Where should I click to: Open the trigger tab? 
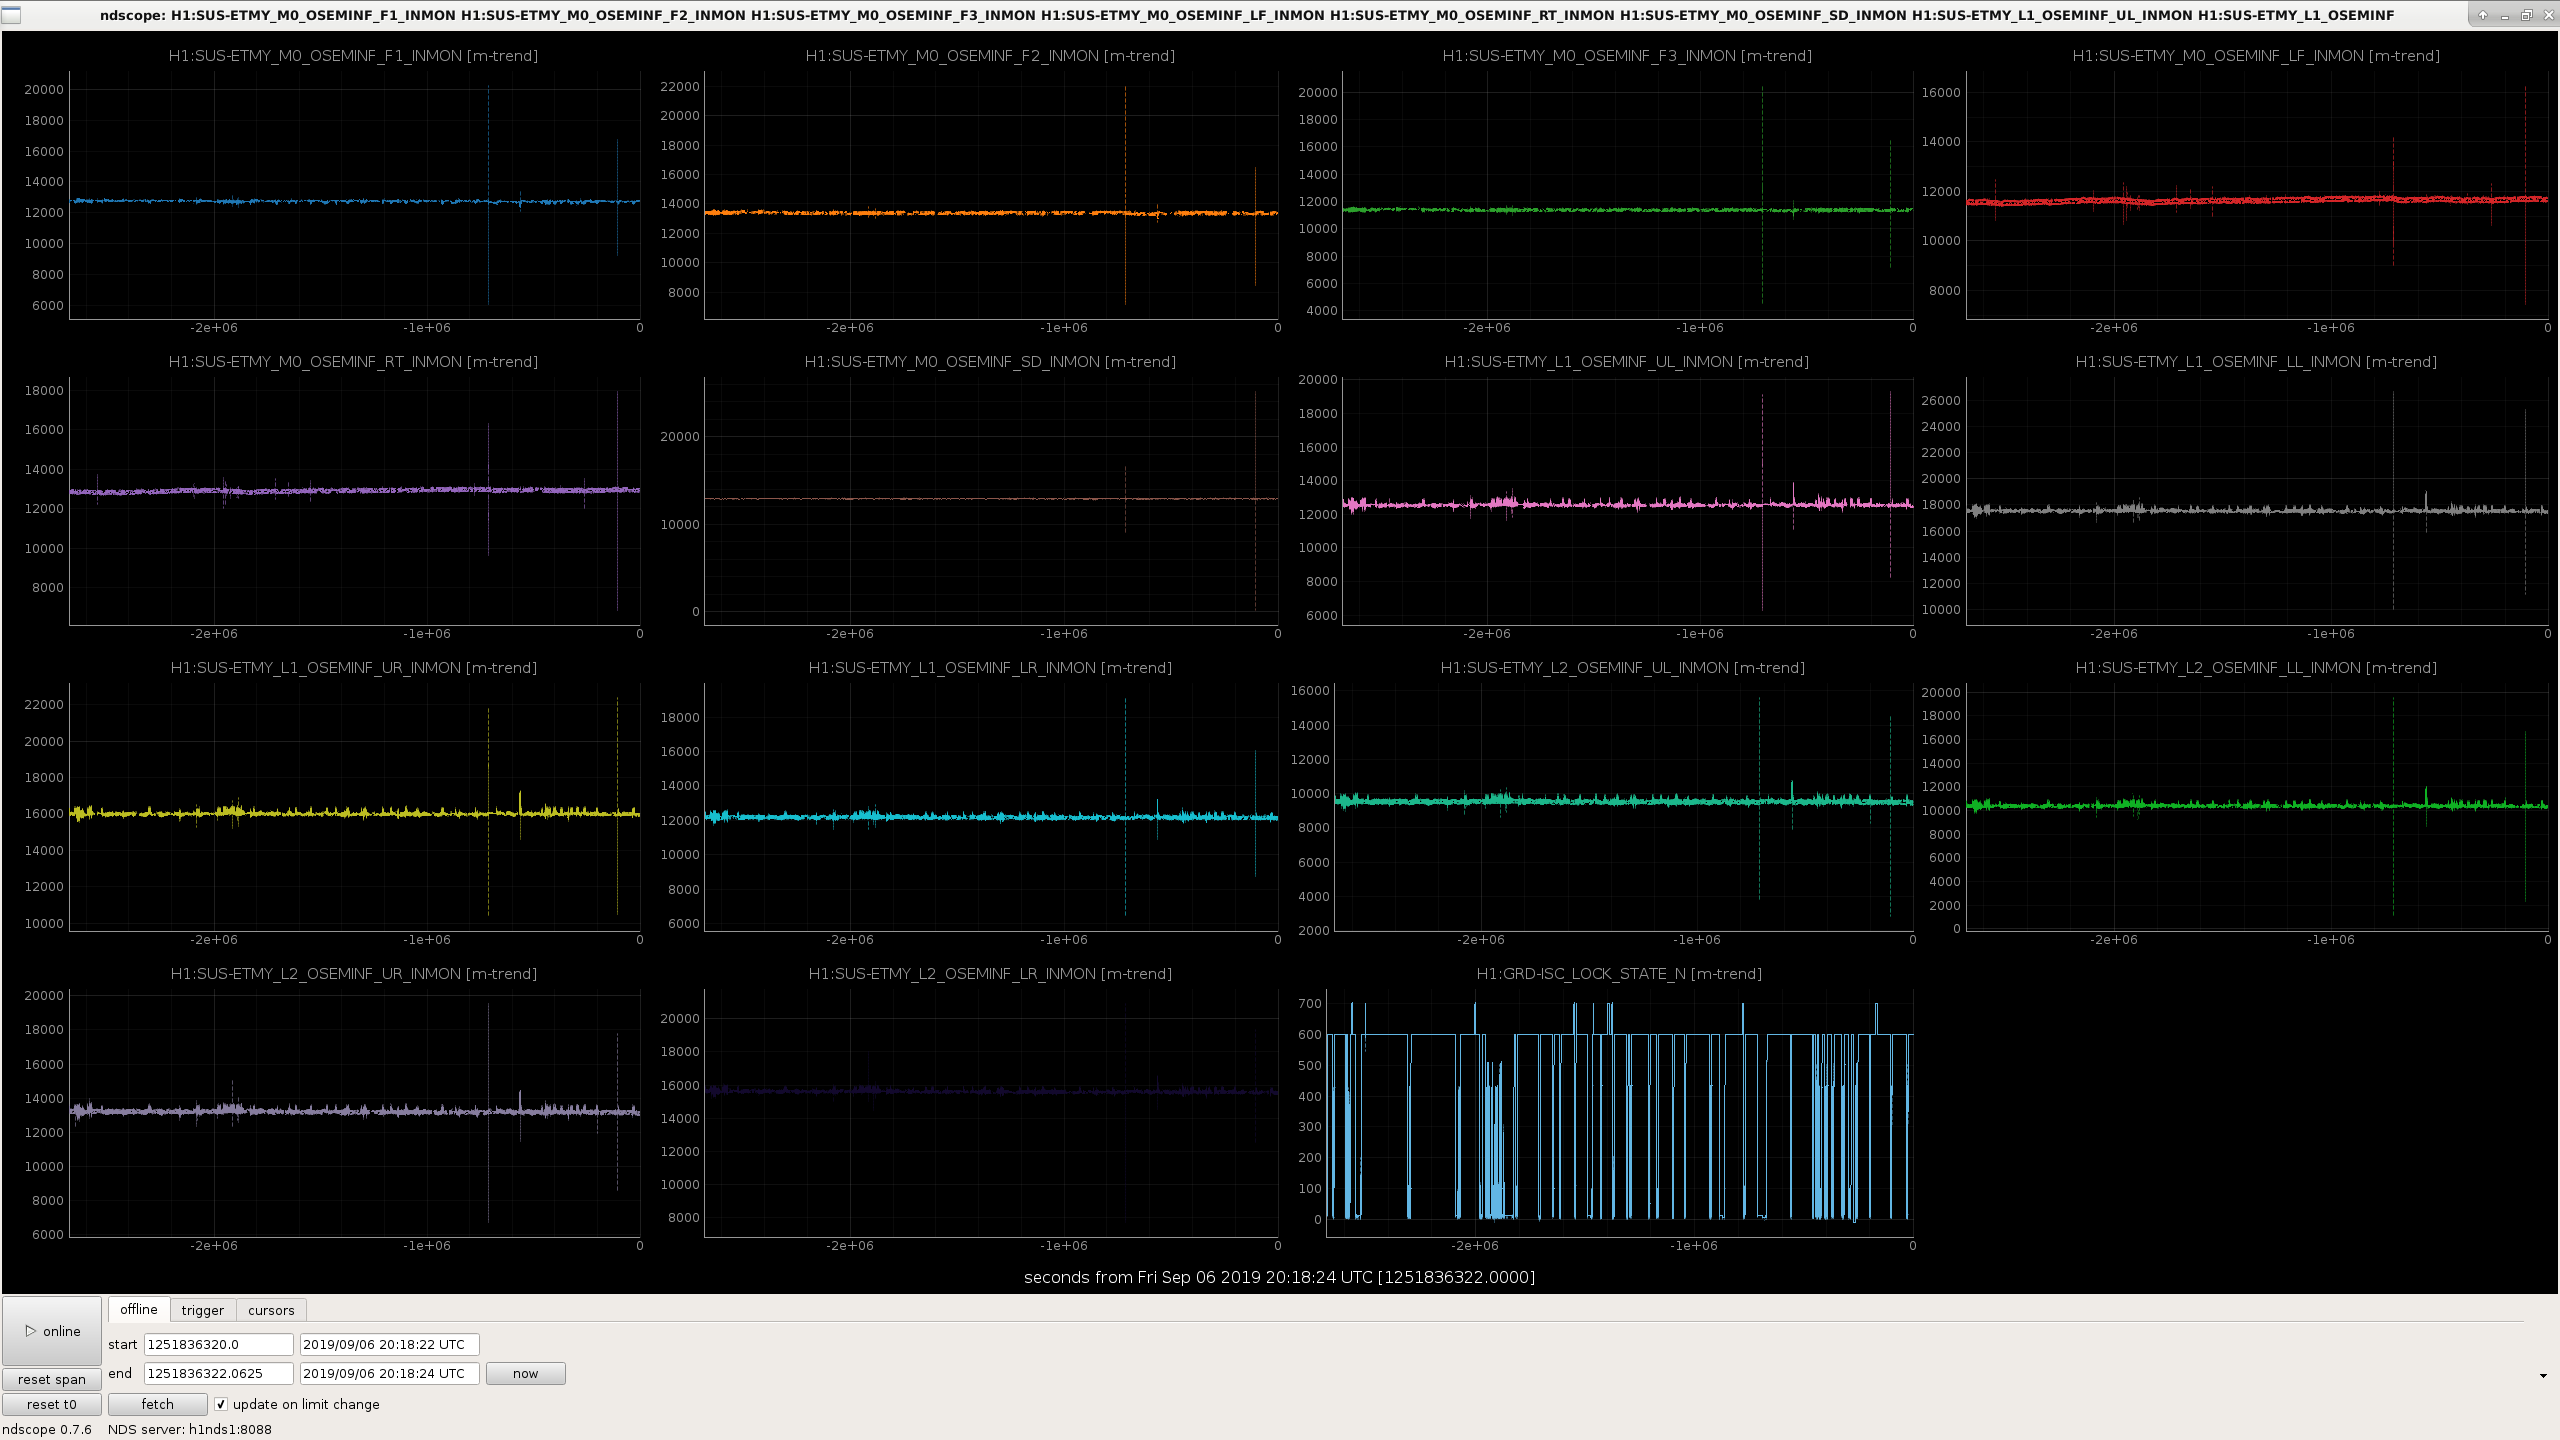tap(203, 1310)
